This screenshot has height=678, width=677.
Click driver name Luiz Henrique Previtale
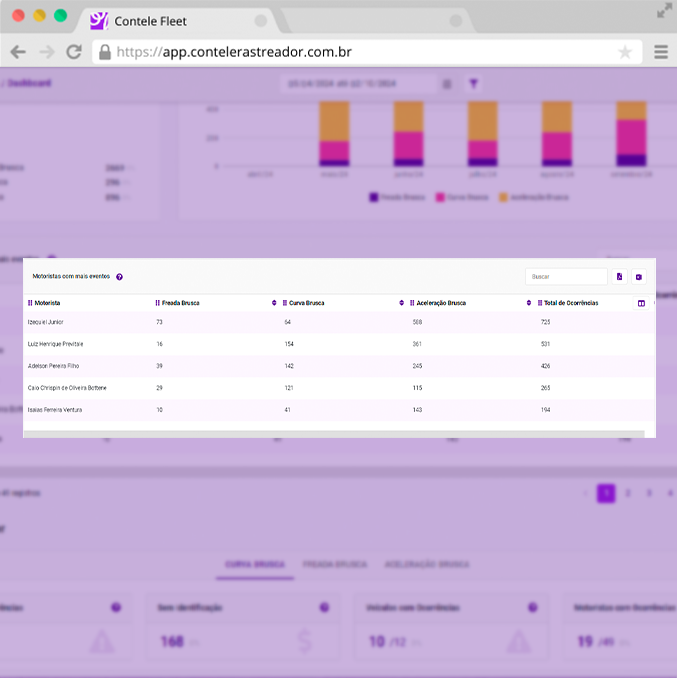coord(55,344)
